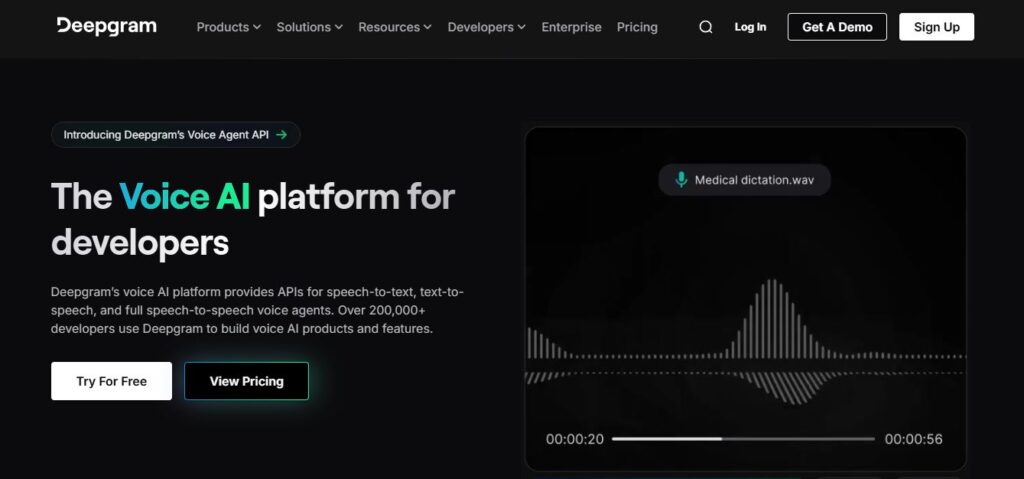
Task: Click the Medical dictation.wav file label
Action: point(744,180)
